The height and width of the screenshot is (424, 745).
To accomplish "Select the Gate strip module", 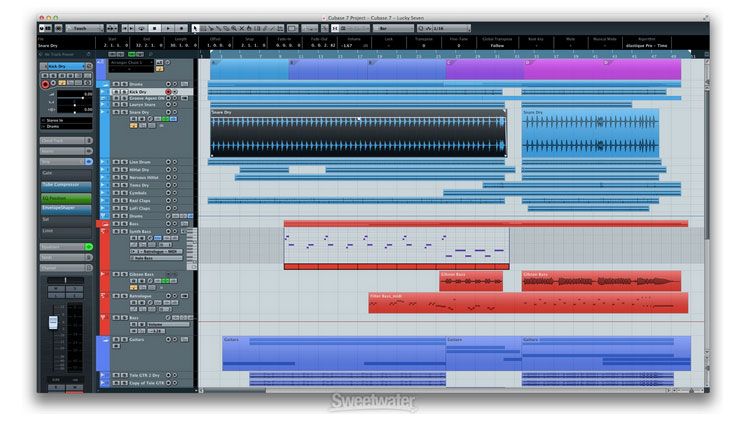I will pyautogui.click(x=66, y=173).
